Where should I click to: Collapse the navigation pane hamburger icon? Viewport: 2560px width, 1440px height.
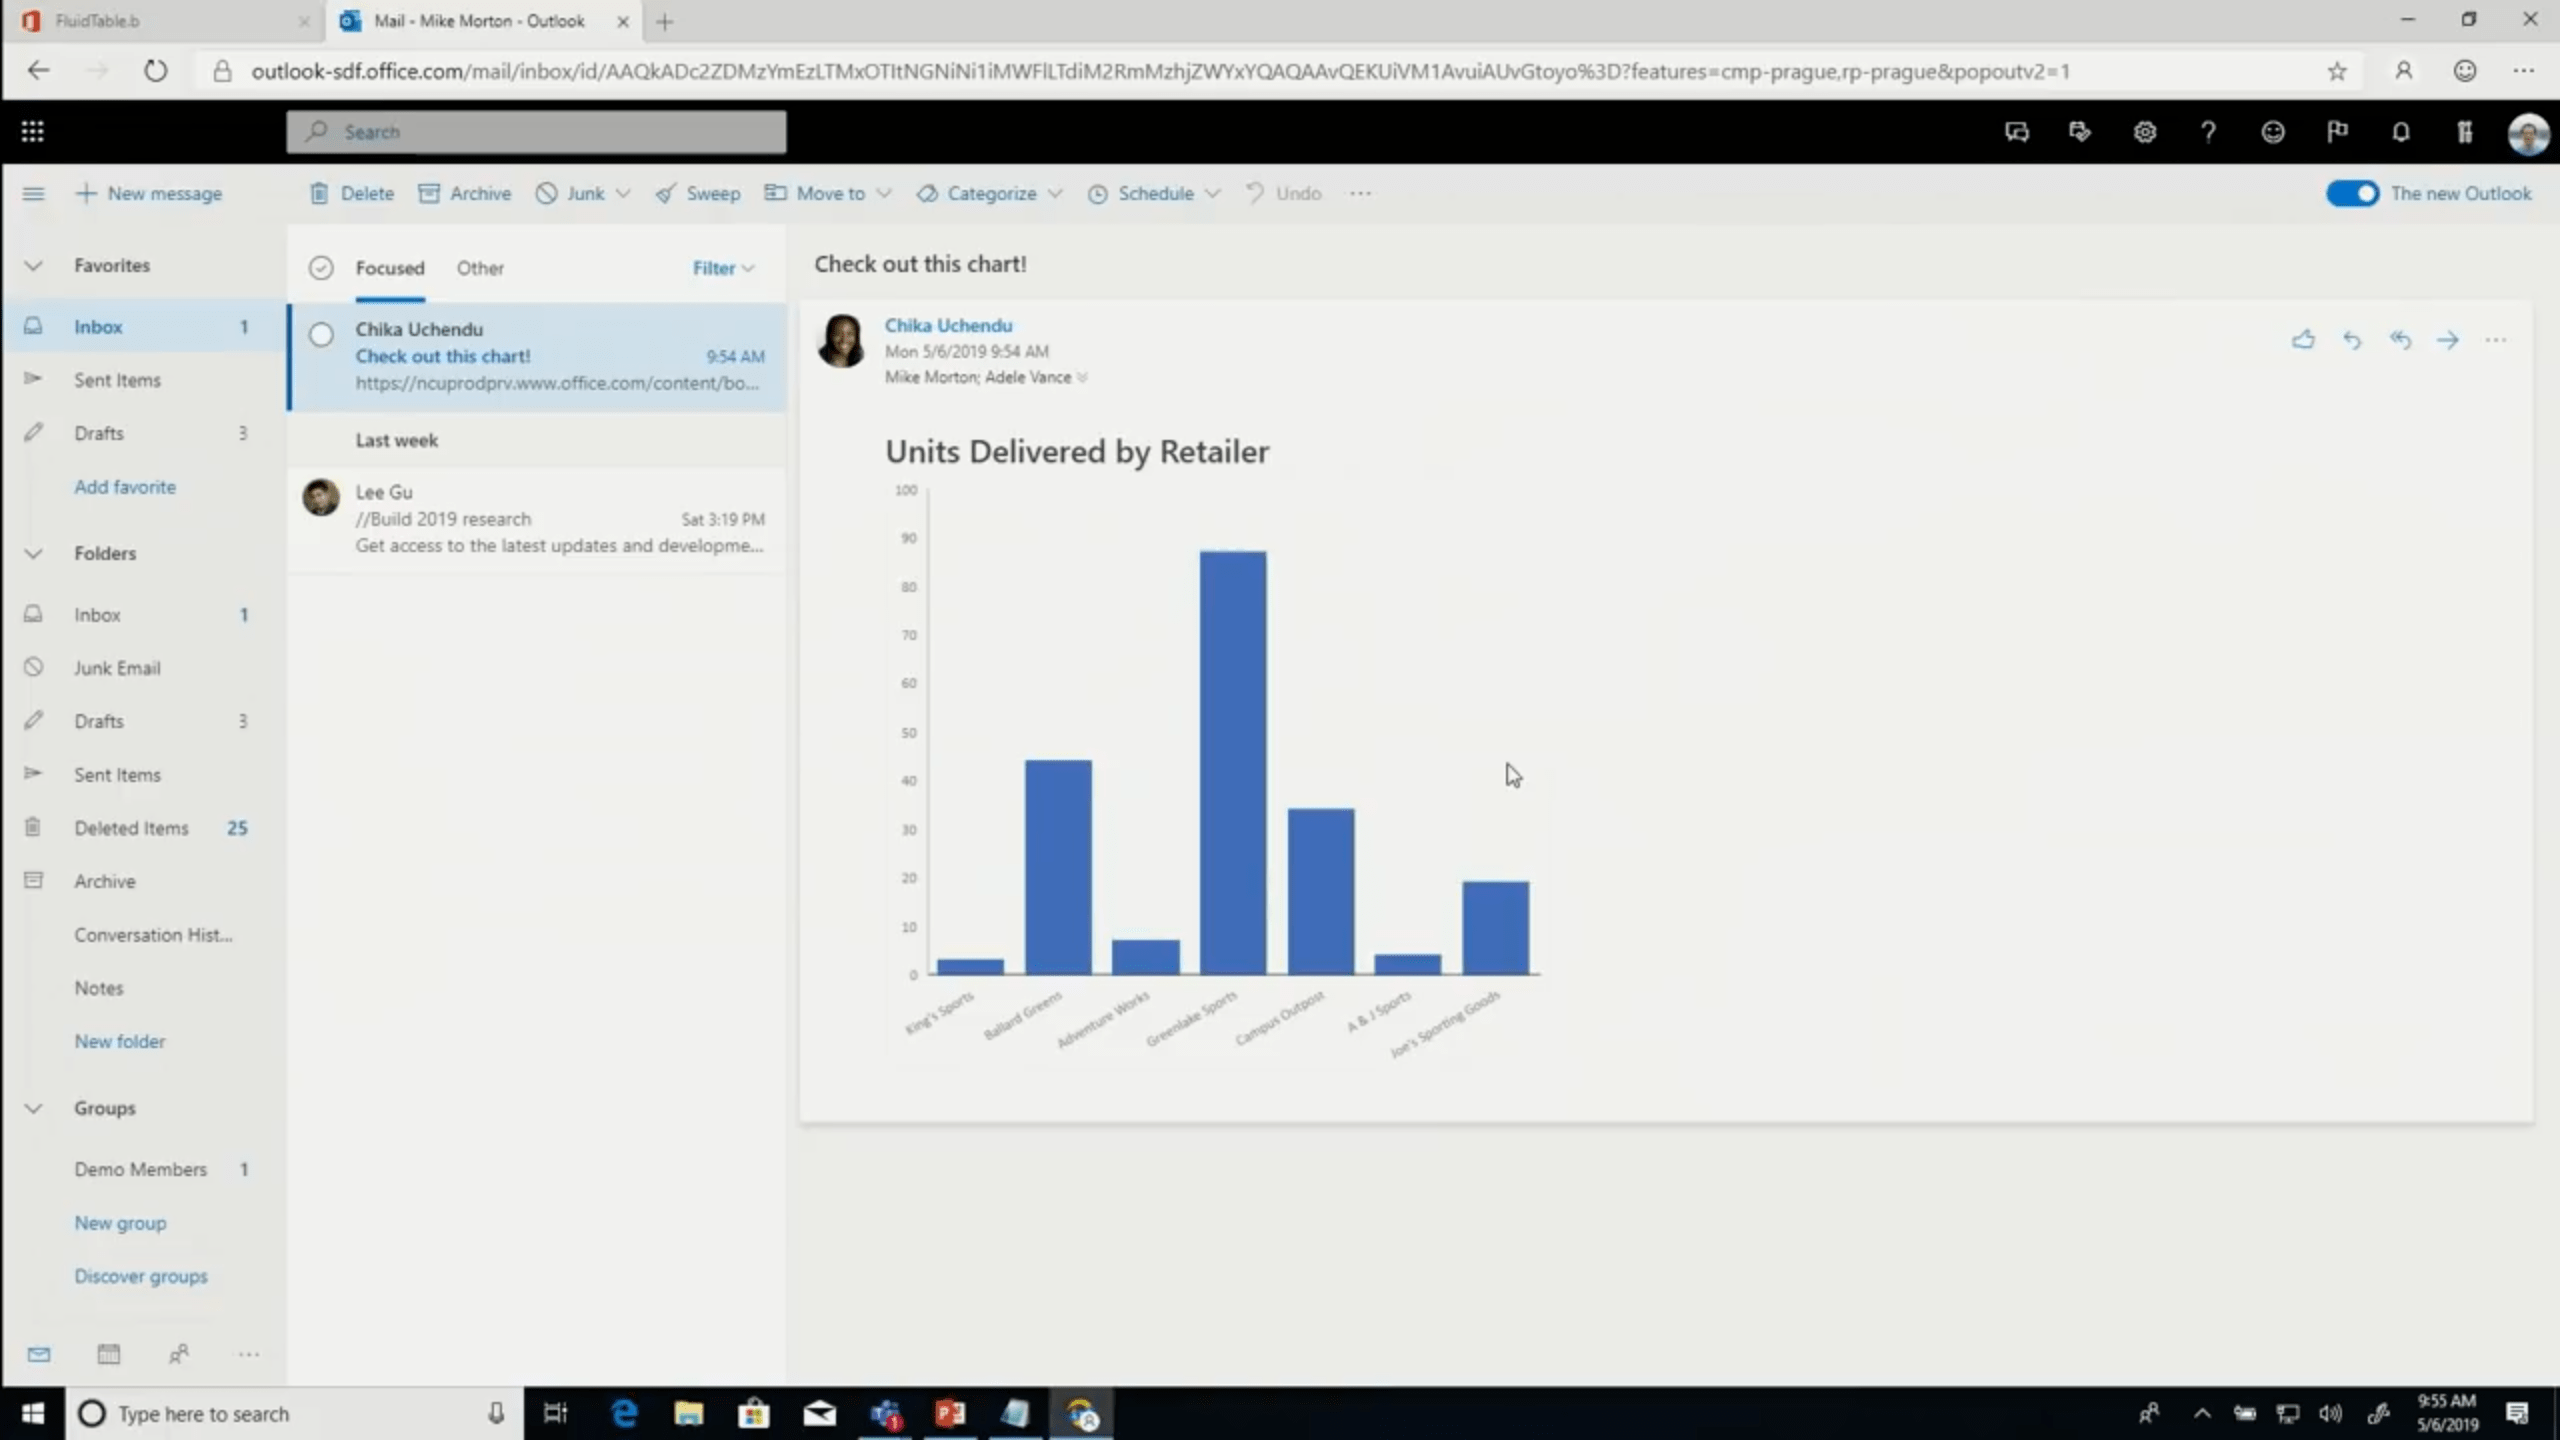pyautogui.click(x=33, y=193)
